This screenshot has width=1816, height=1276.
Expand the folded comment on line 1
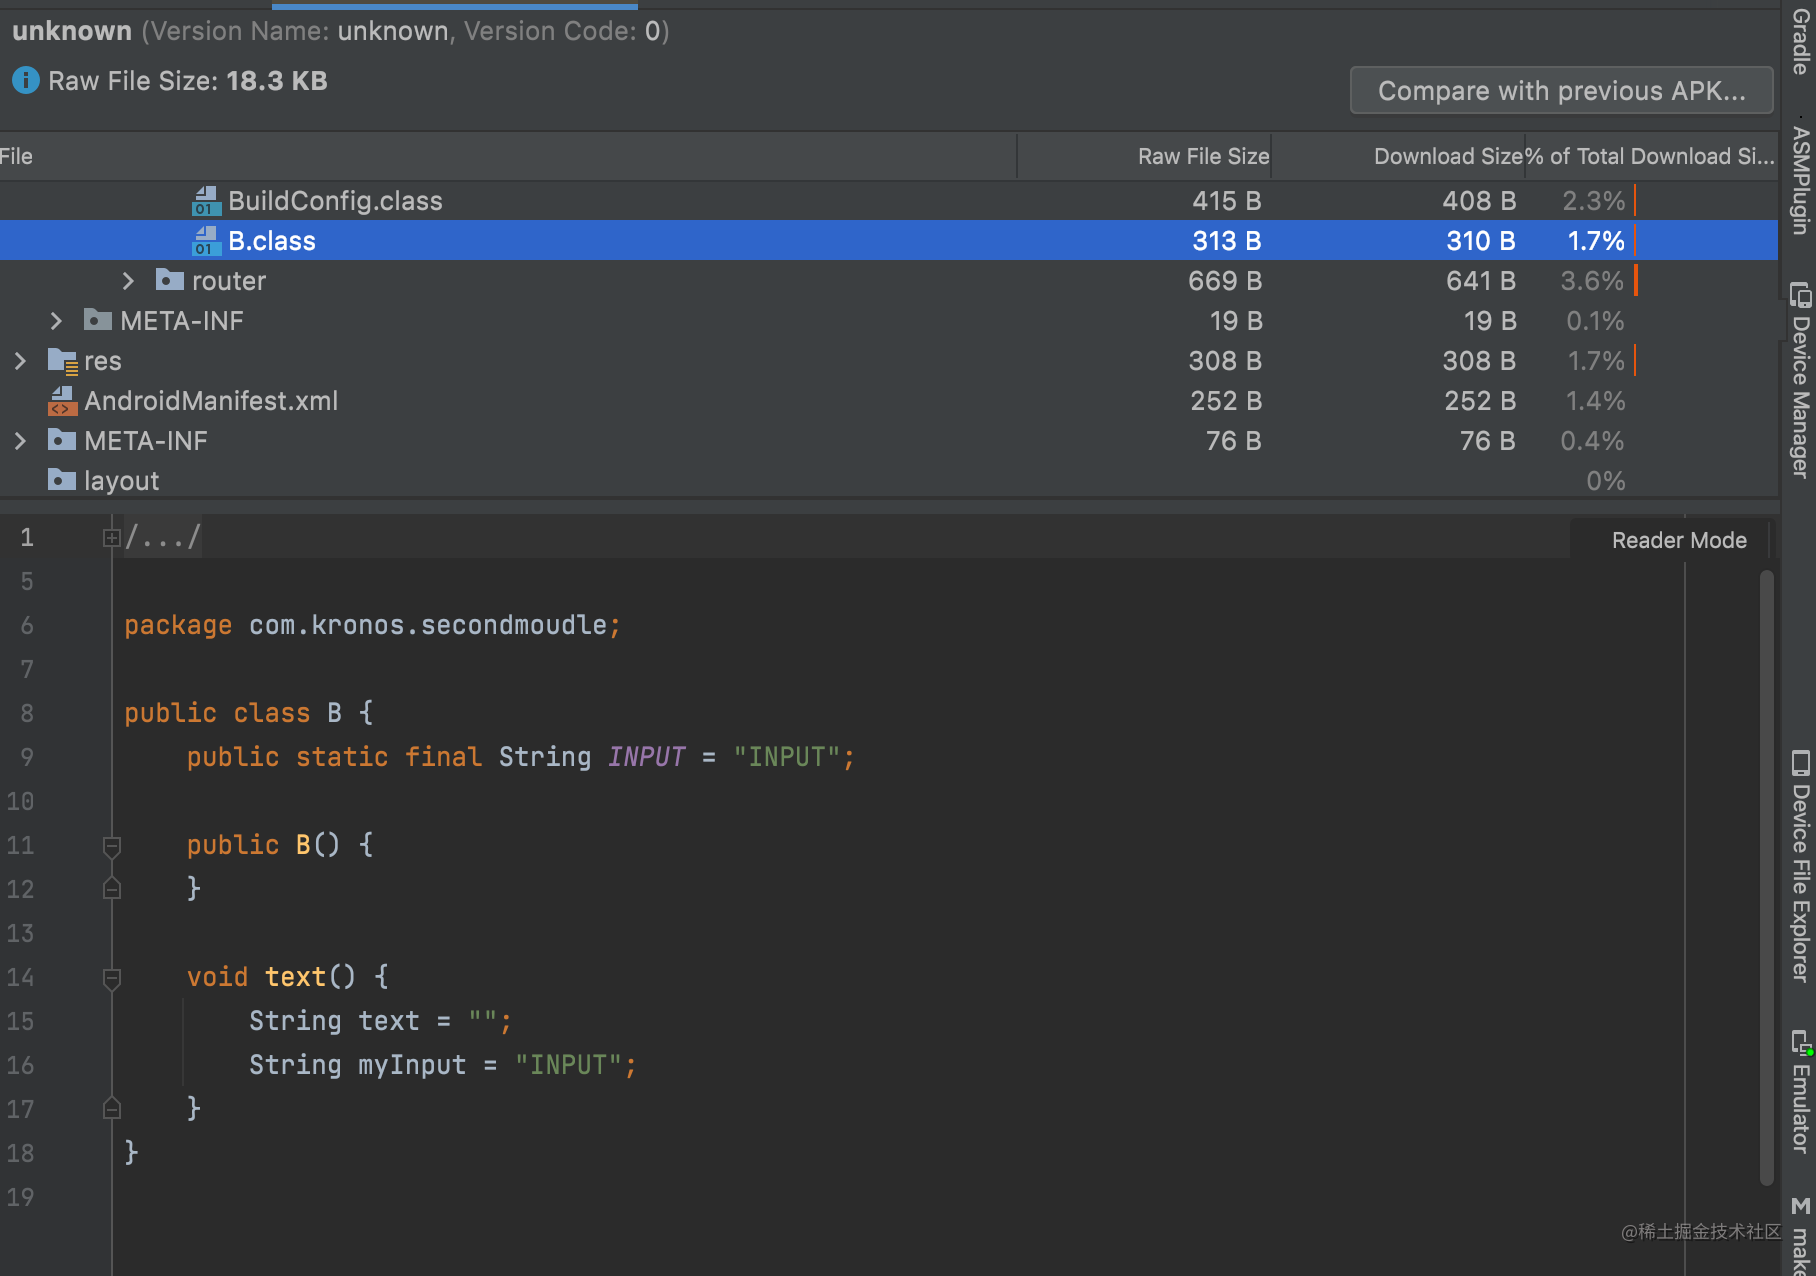pos(112,538)
